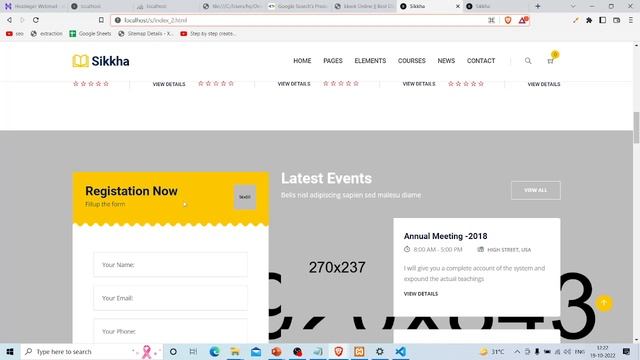Image resolution: width=640 pixels, height=360 pixels.
Task: Launch Microsoft Edge from the taskbar
Action: point(214,351)
